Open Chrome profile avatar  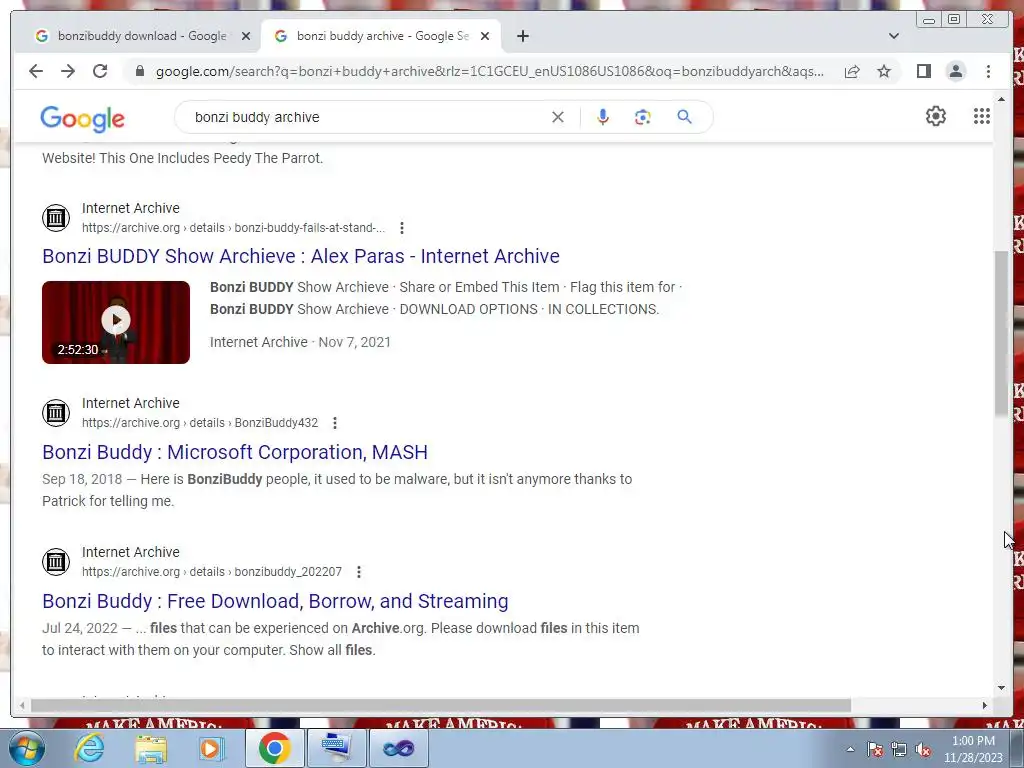coord(955,71)
